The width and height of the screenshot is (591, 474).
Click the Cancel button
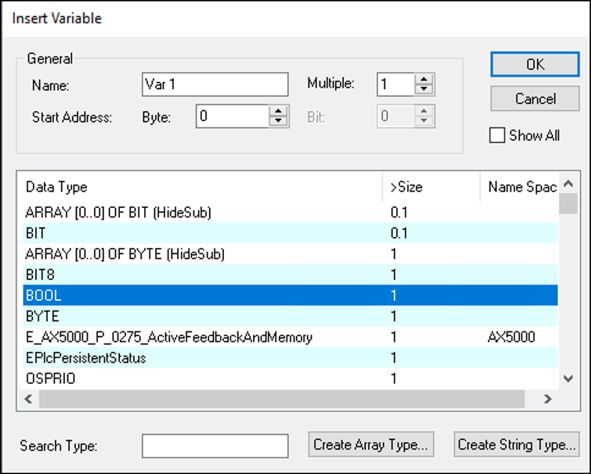coord(535,99)
